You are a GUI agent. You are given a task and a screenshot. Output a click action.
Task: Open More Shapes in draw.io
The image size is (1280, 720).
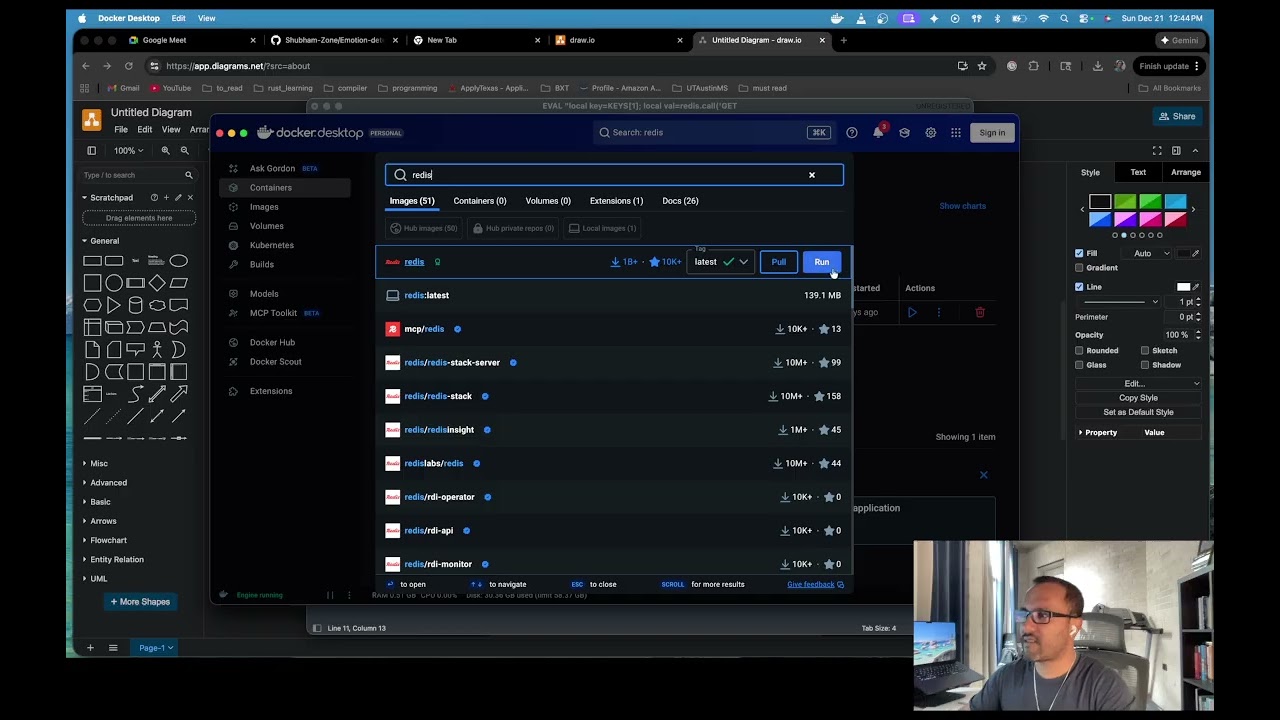tap(140, 602)
